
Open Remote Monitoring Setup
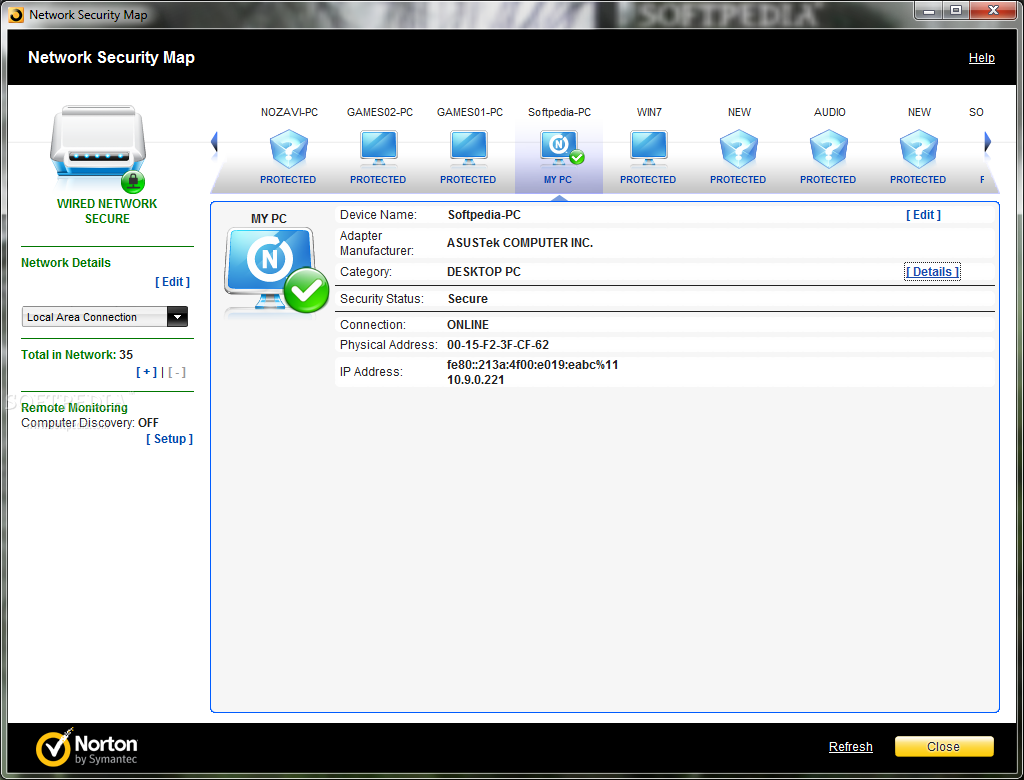coord(169,439)
